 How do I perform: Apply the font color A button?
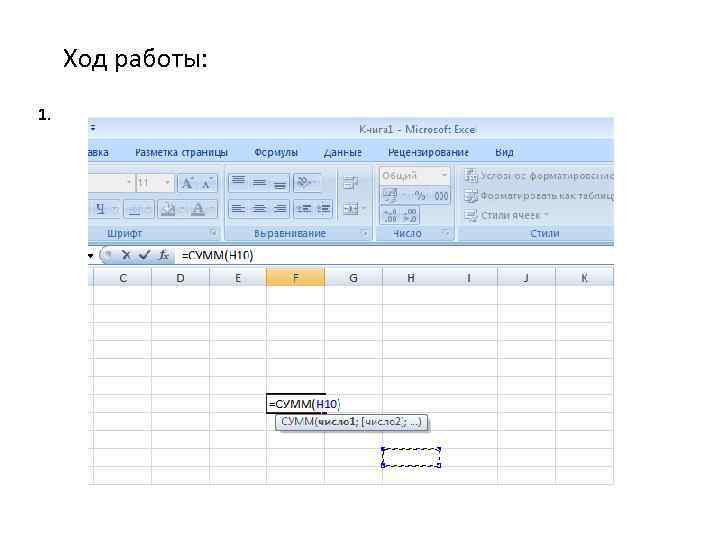(198, 209)
